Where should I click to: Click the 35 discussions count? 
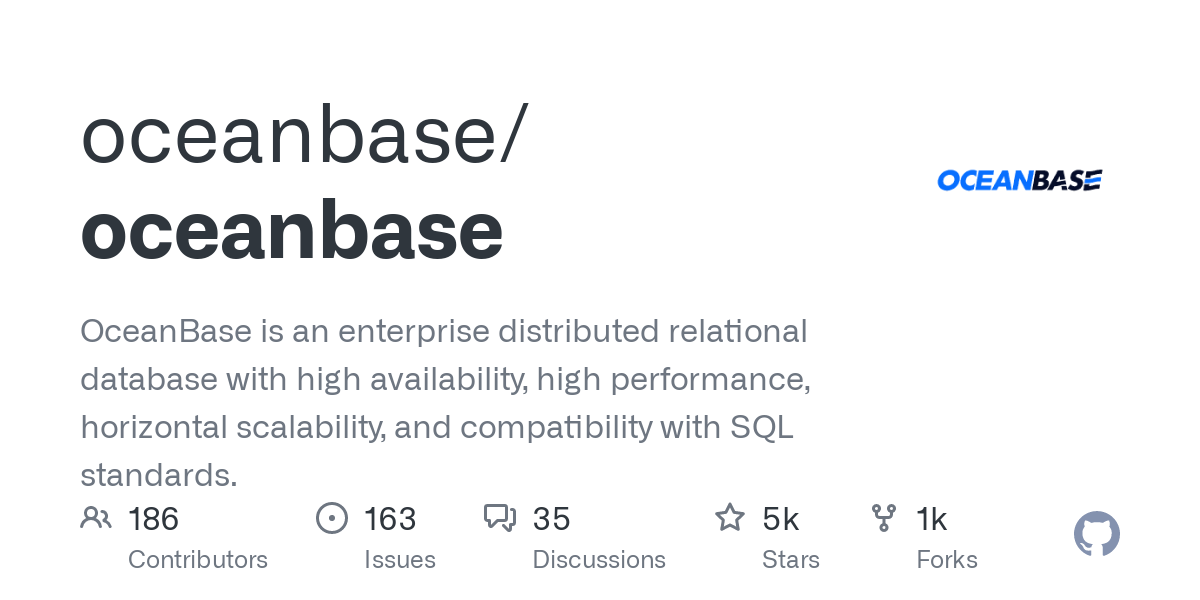point(552,519)
